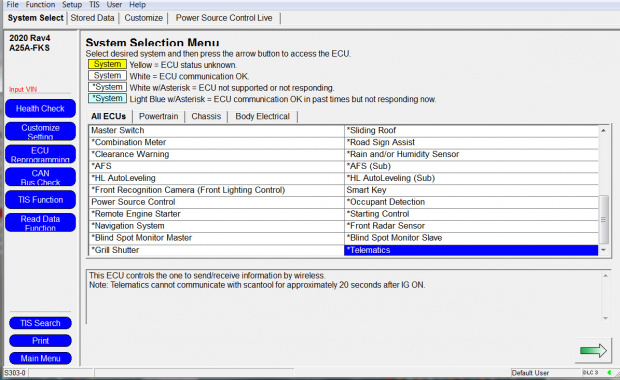Click the light blue *System legend swatch
Screen dimensions: 620x380
(107, 98)
